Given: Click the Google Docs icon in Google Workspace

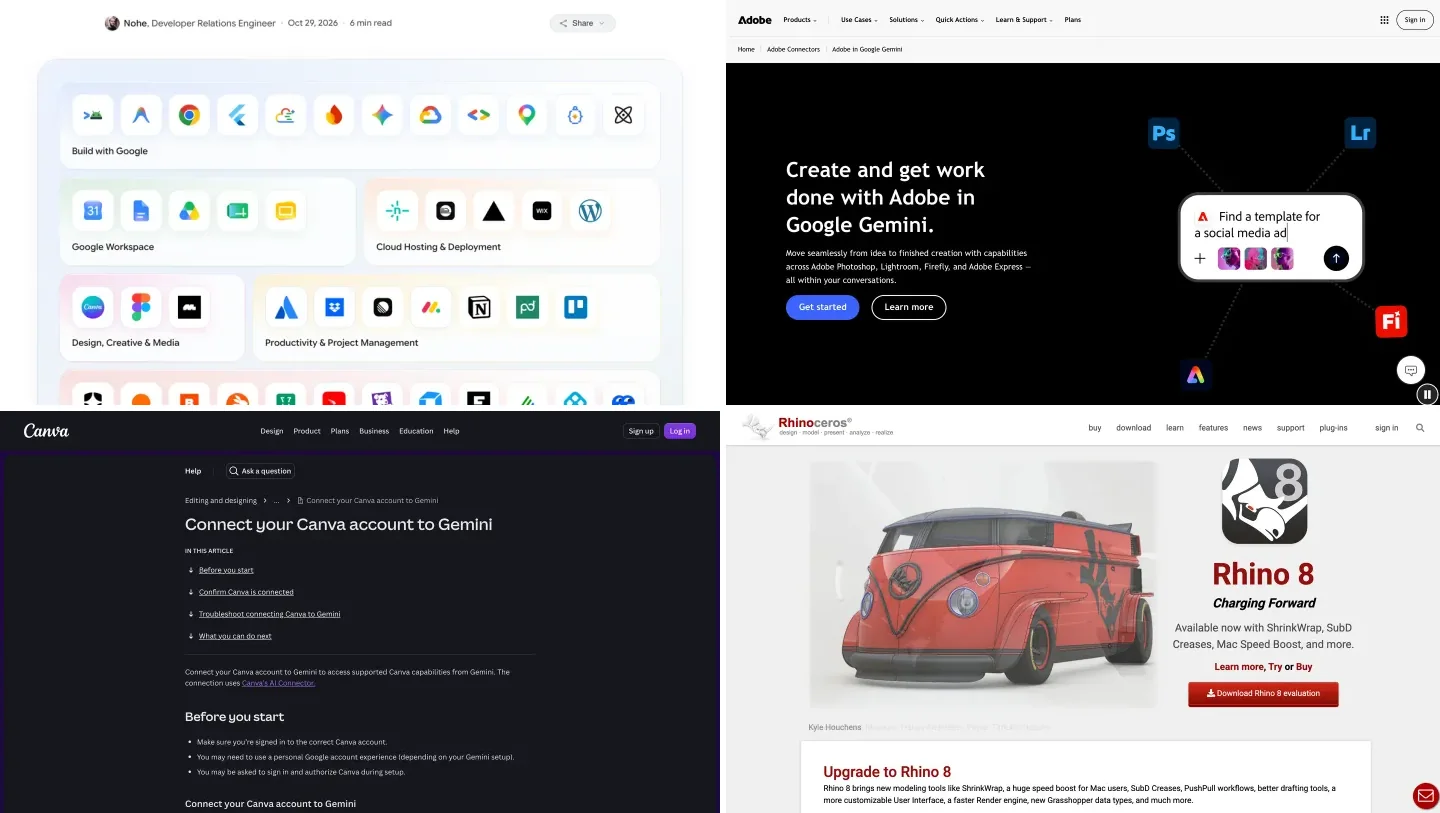Looking at the screenshot, I should click(141, 211).
